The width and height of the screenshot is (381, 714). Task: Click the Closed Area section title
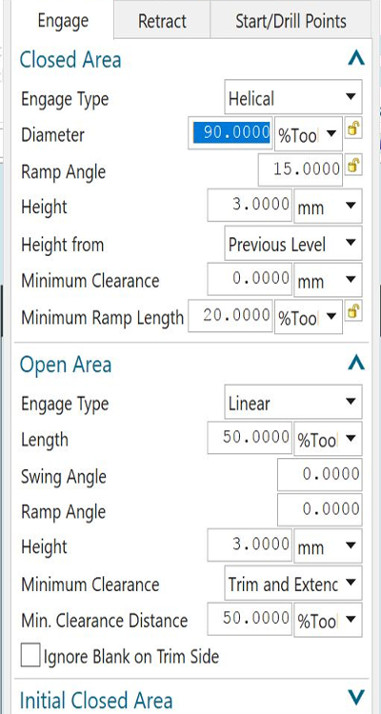[71, 60]
